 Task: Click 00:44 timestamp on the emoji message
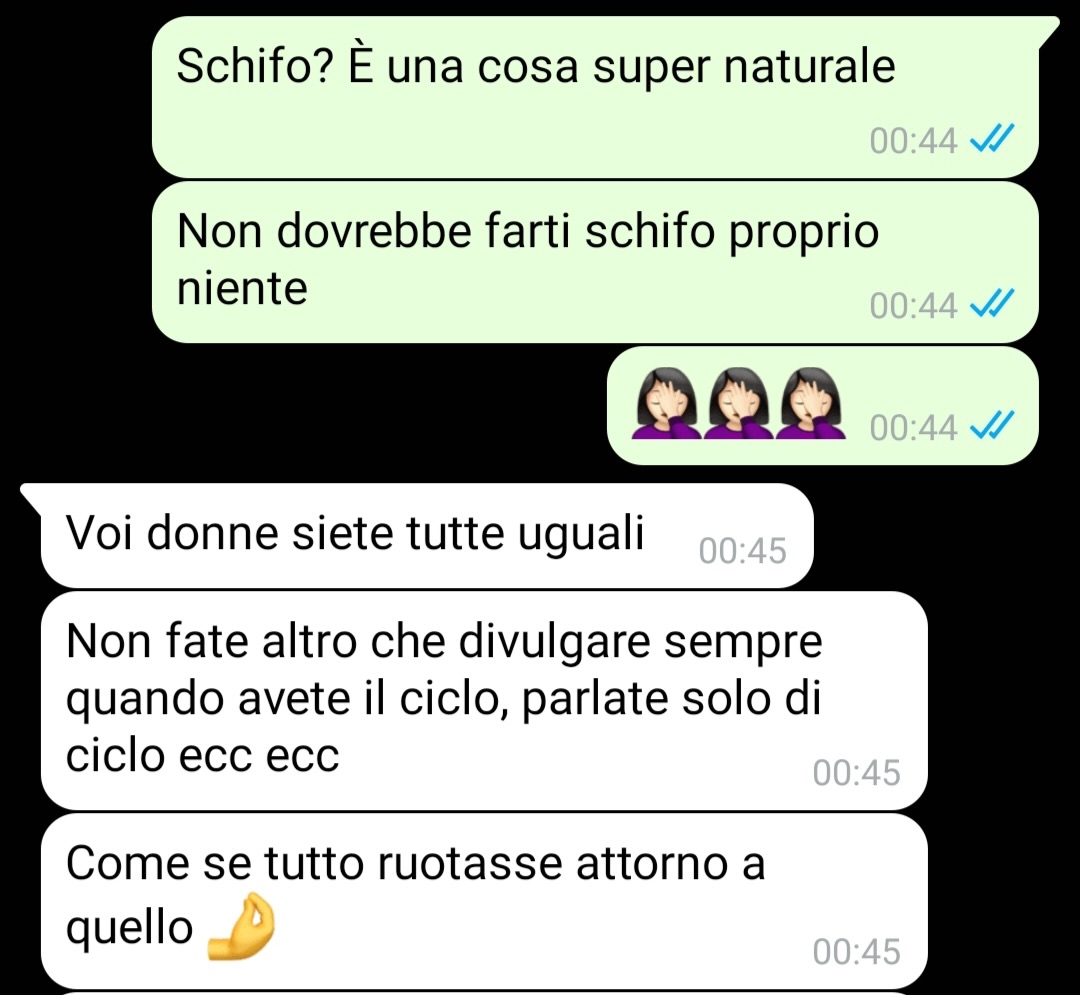tap(913, 428)
